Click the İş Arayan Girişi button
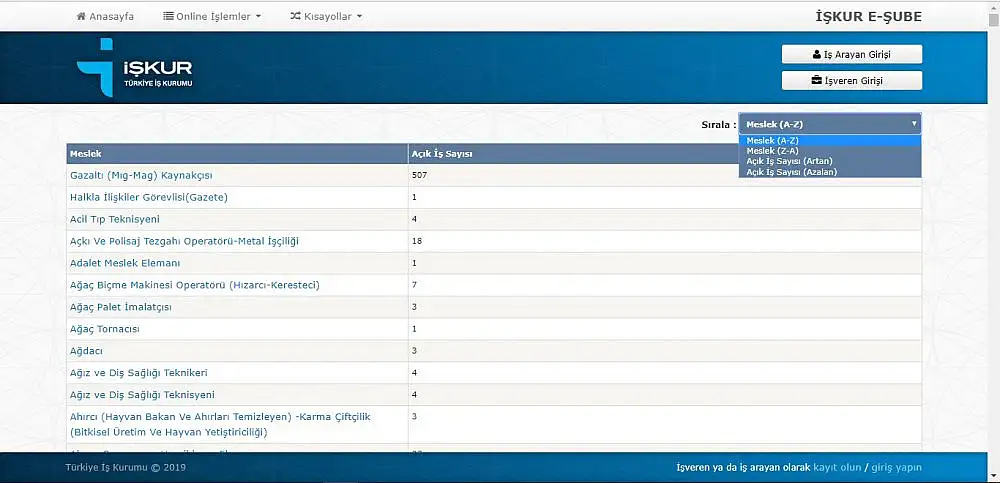The height and width of the screenshot is (483, 1000). click(852, 55)
